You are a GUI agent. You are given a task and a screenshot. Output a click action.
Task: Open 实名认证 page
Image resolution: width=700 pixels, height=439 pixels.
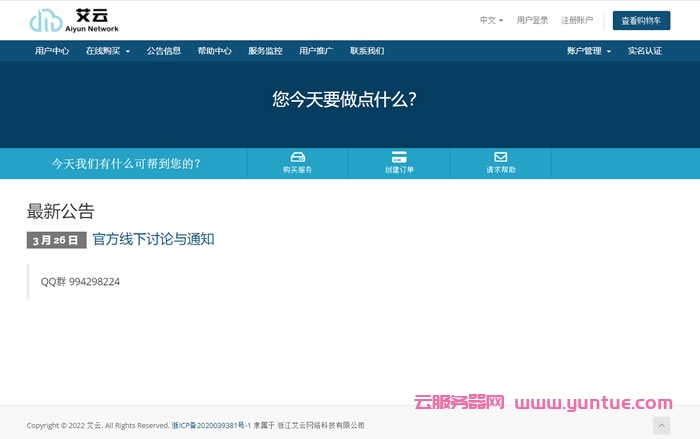click(x=645, y=51)
